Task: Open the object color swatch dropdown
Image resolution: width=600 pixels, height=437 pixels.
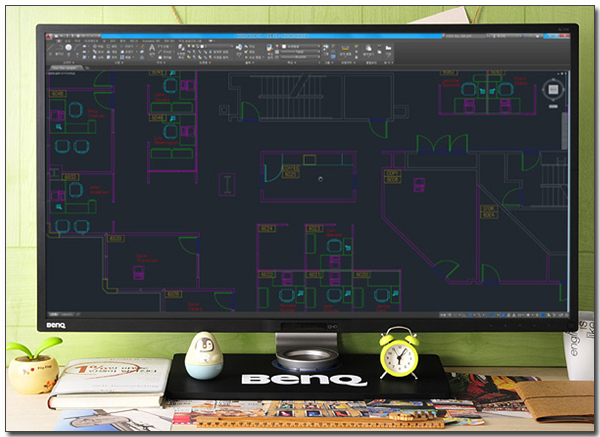Action: coord(301,46)
